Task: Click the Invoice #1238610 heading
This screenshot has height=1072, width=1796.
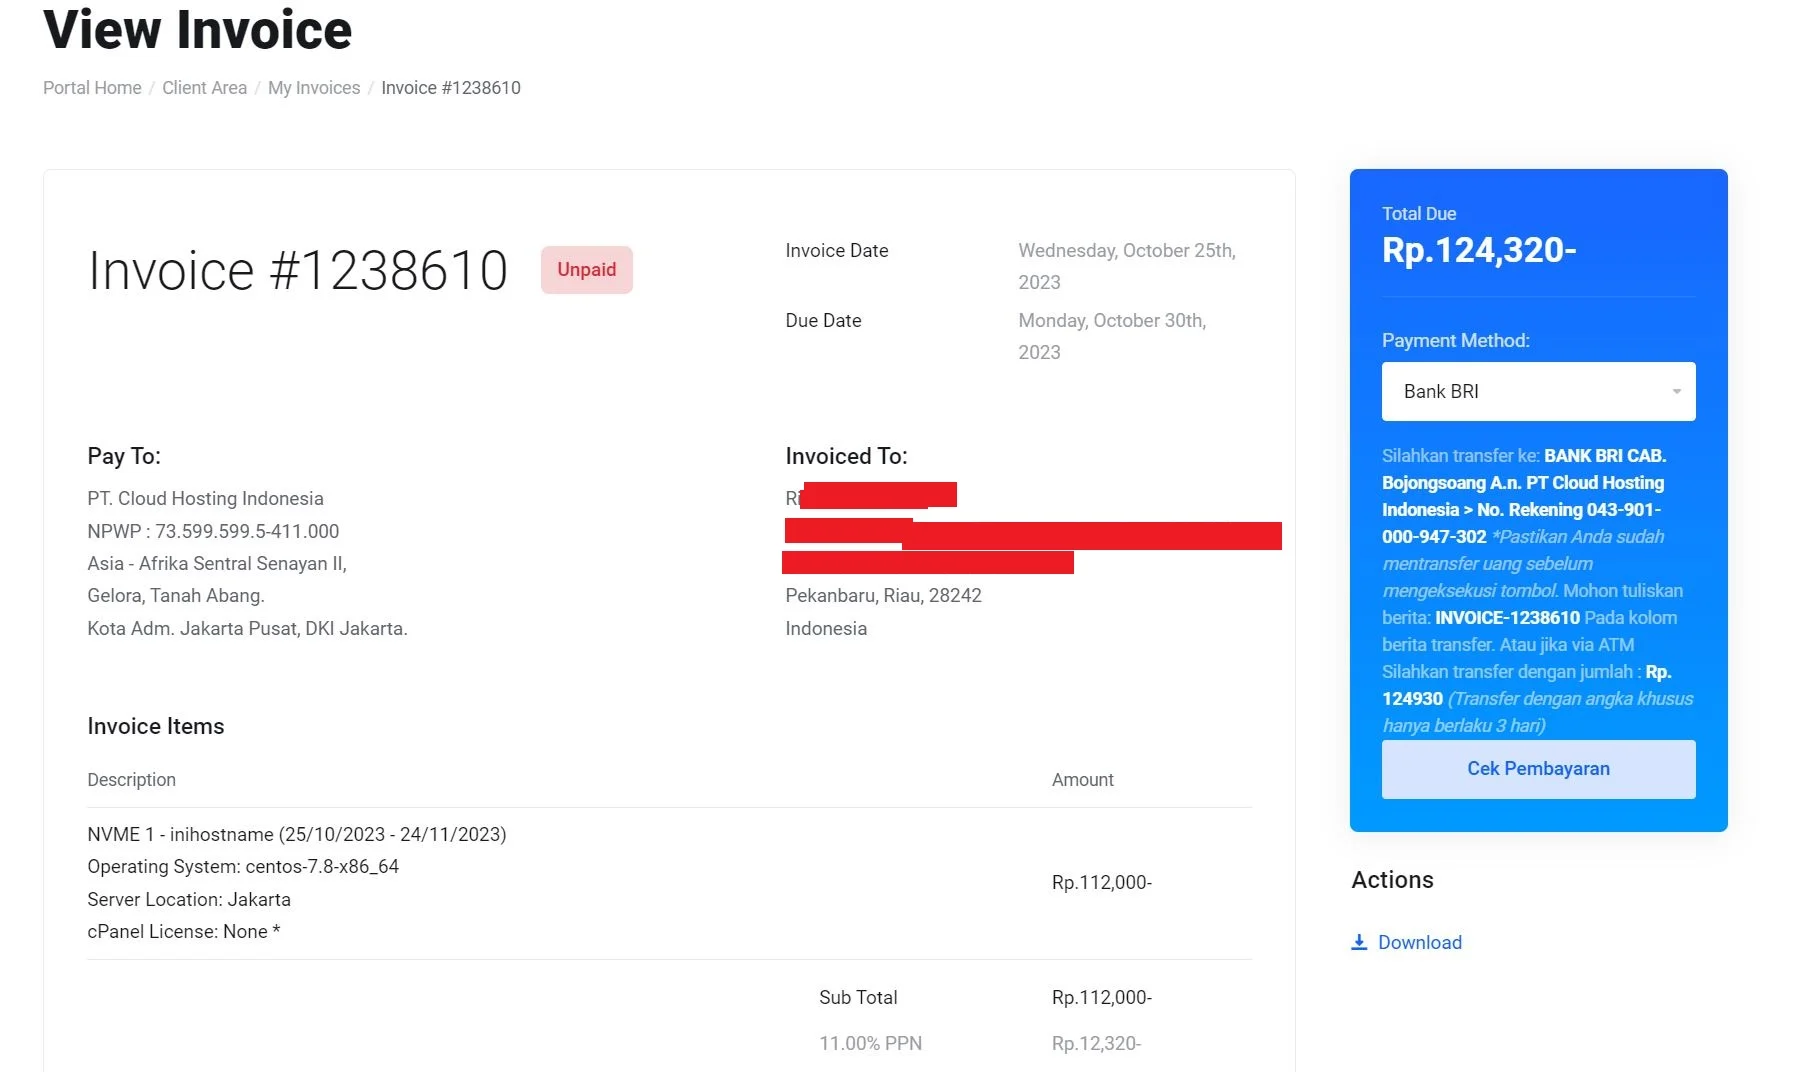Action: click(297, 269)
